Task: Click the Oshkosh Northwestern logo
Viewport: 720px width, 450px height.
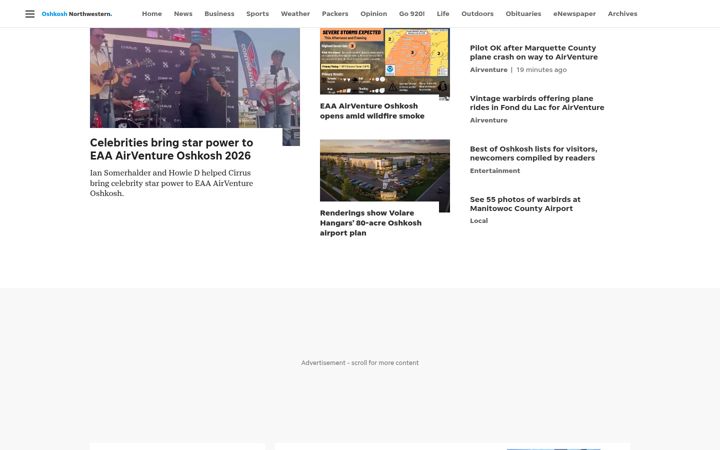Action: pyautogui.click(x=77, y=14)
